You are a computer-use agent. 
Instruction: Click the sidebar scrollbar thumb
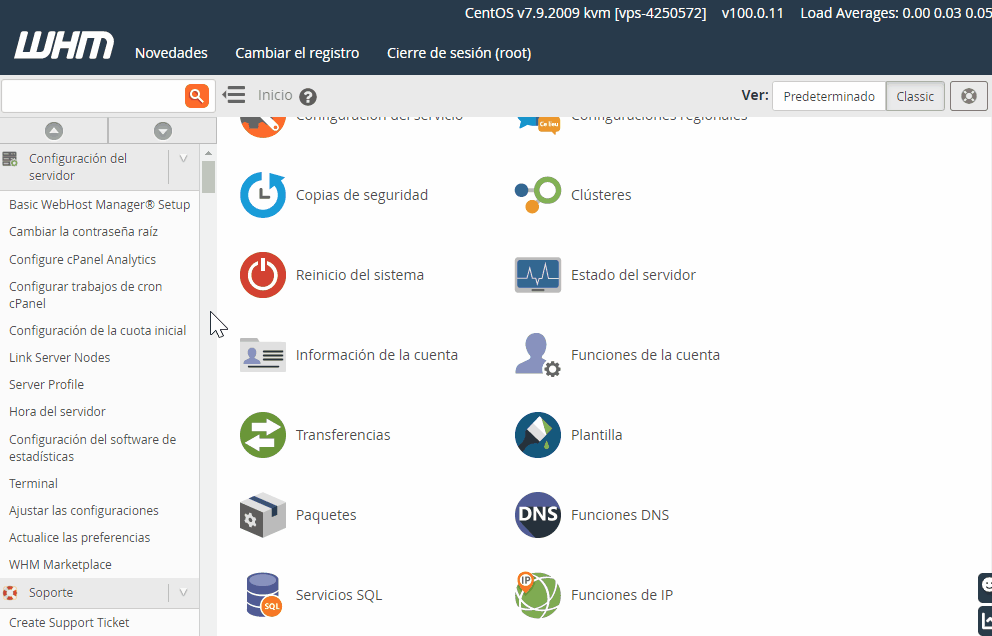click(x=208, y=177)
